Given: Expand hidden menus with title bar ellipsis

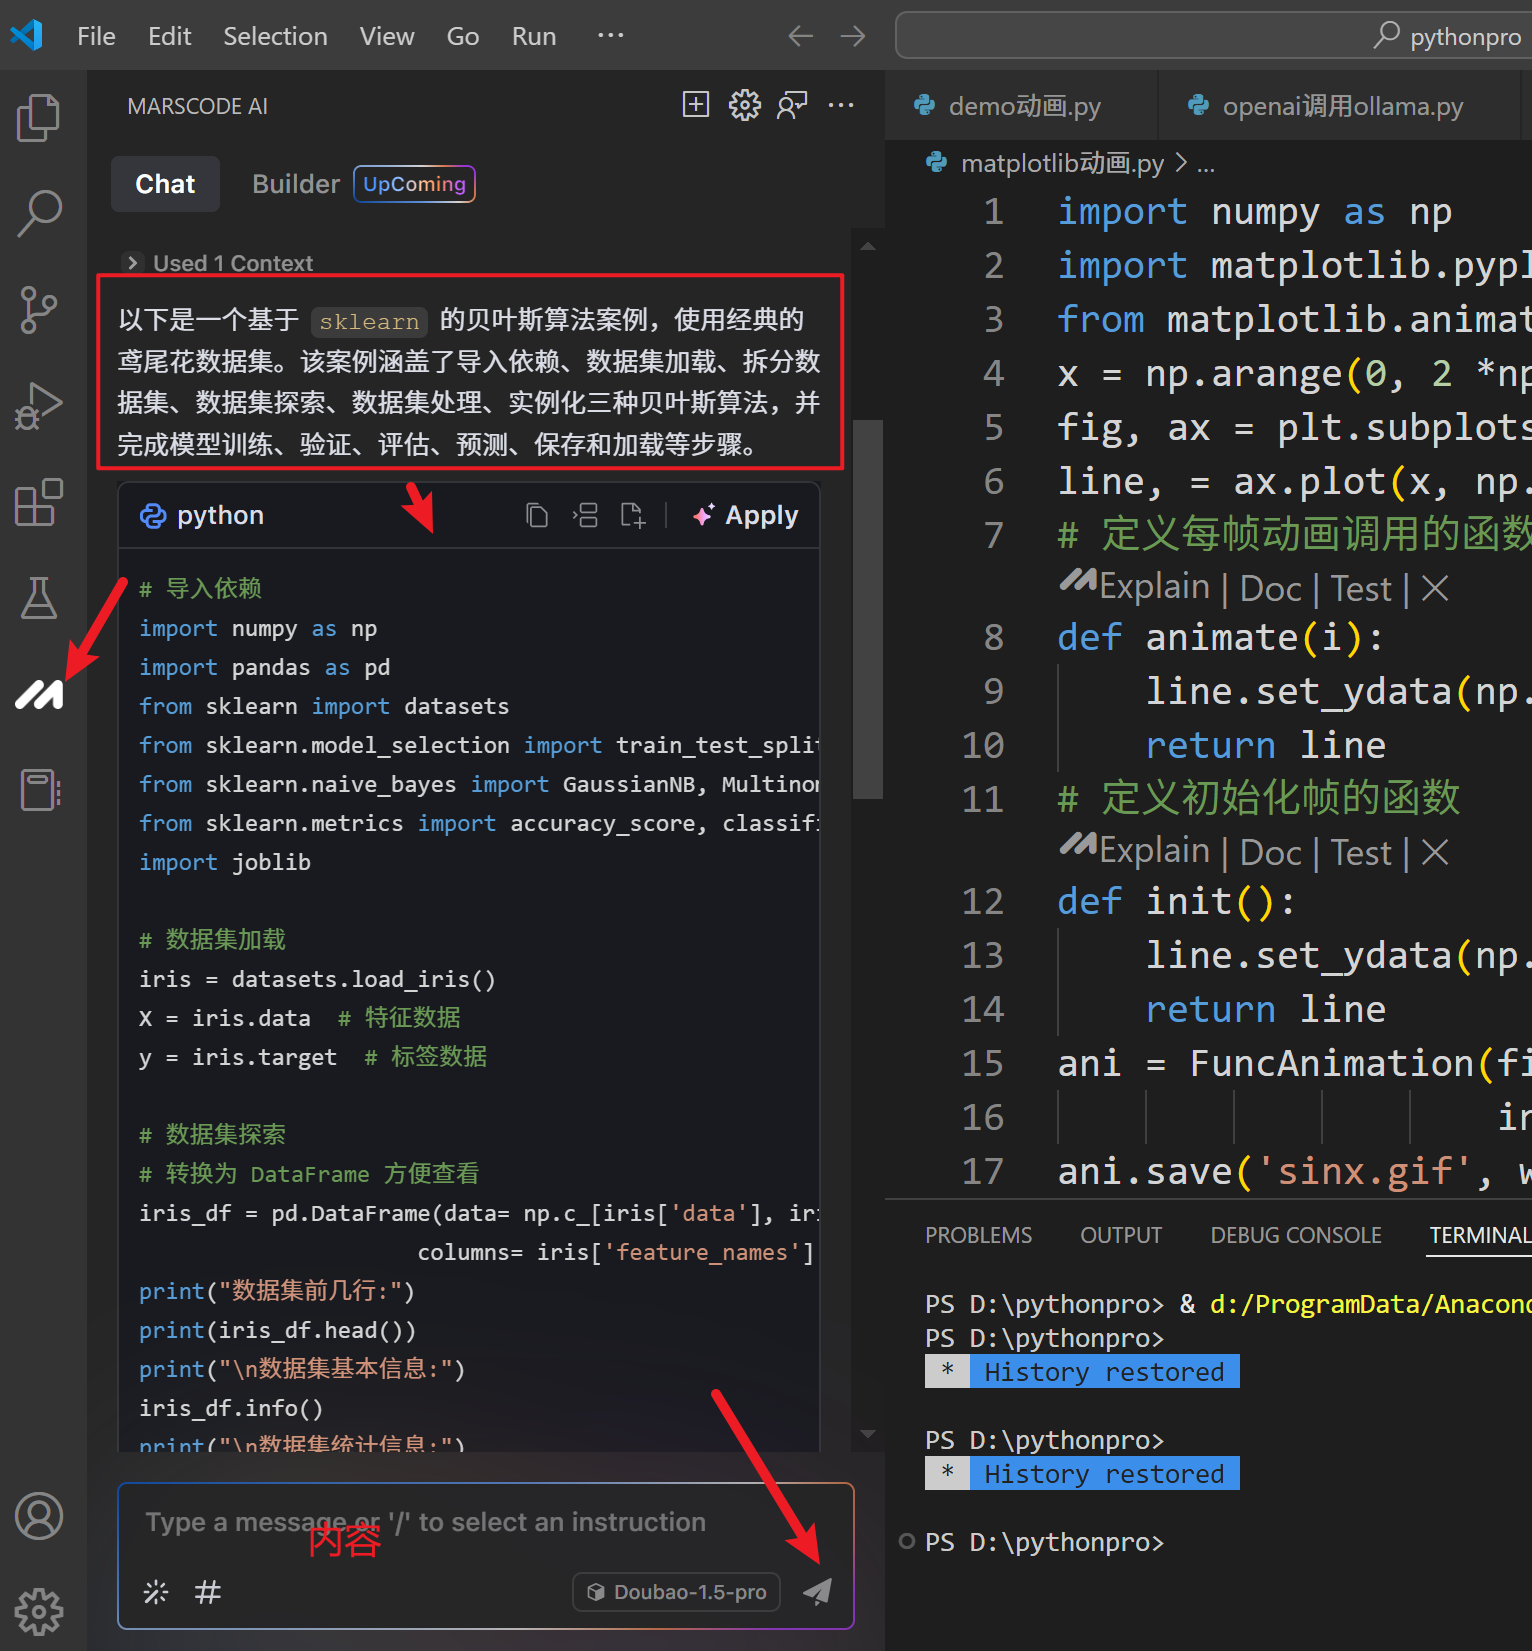Looking at the screenshot, I should pos(610,36).
